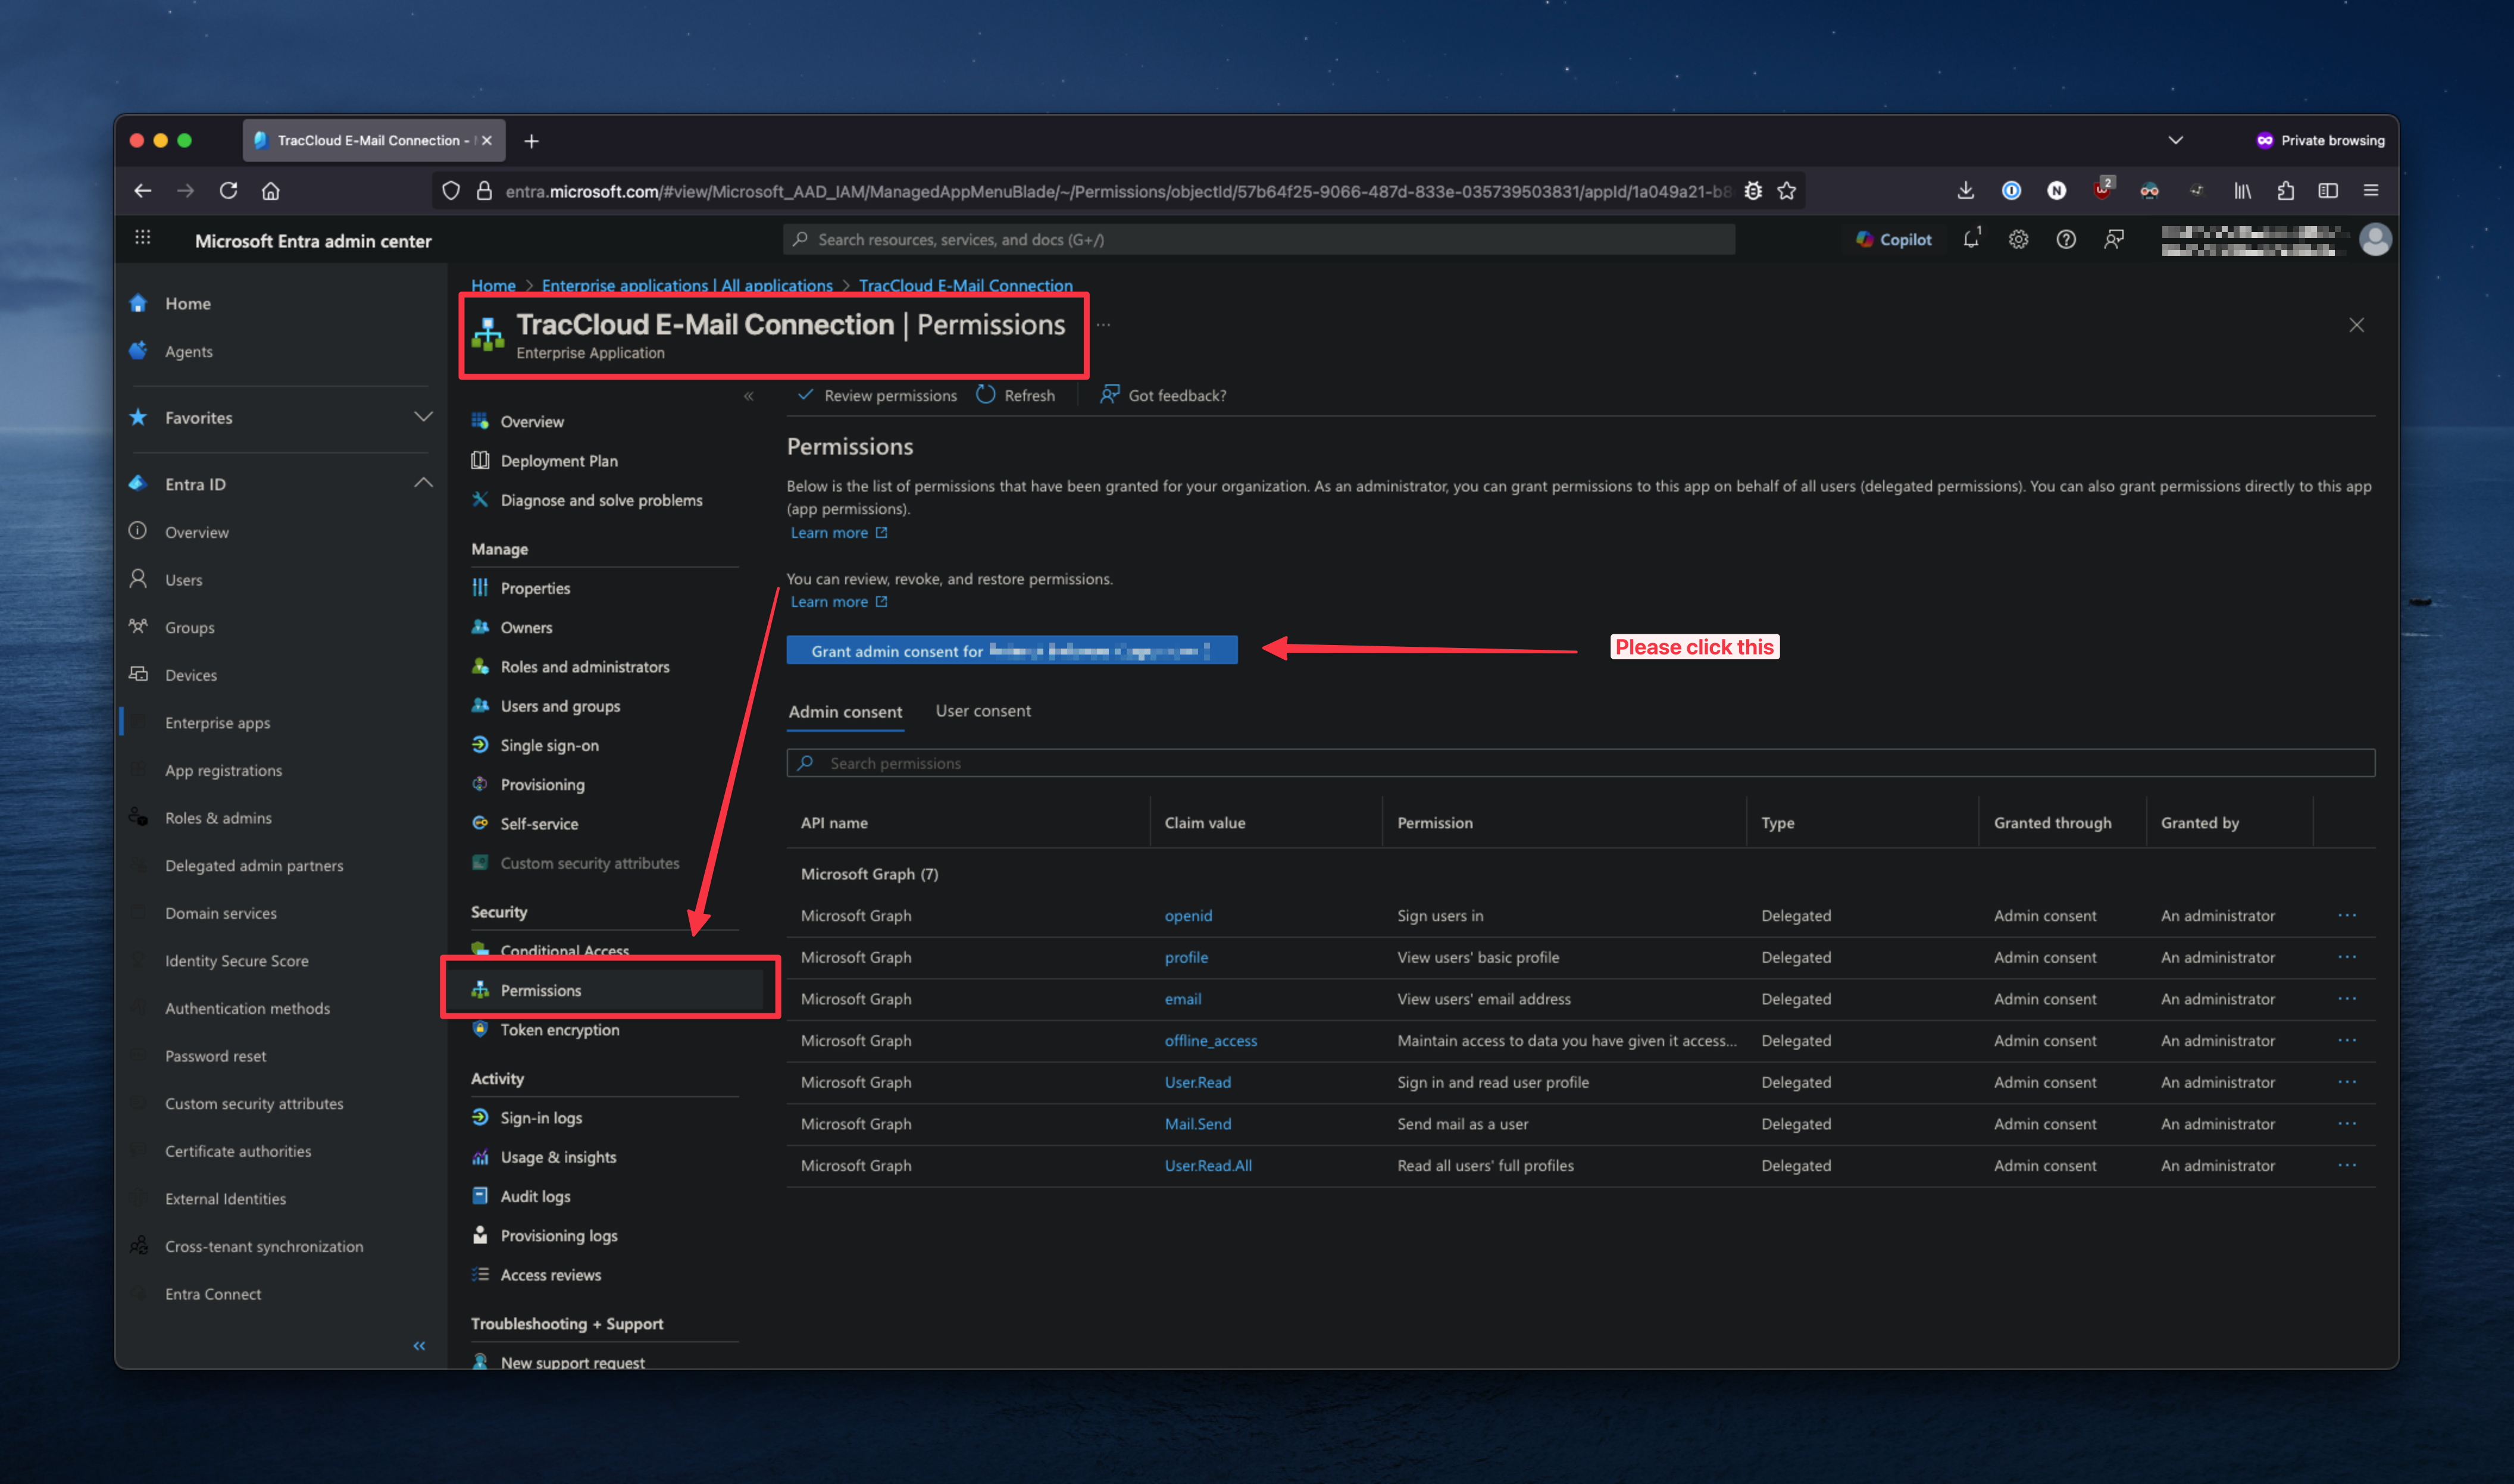Collapse the application menu pane

pyautogui.click(x=748, y=396)
